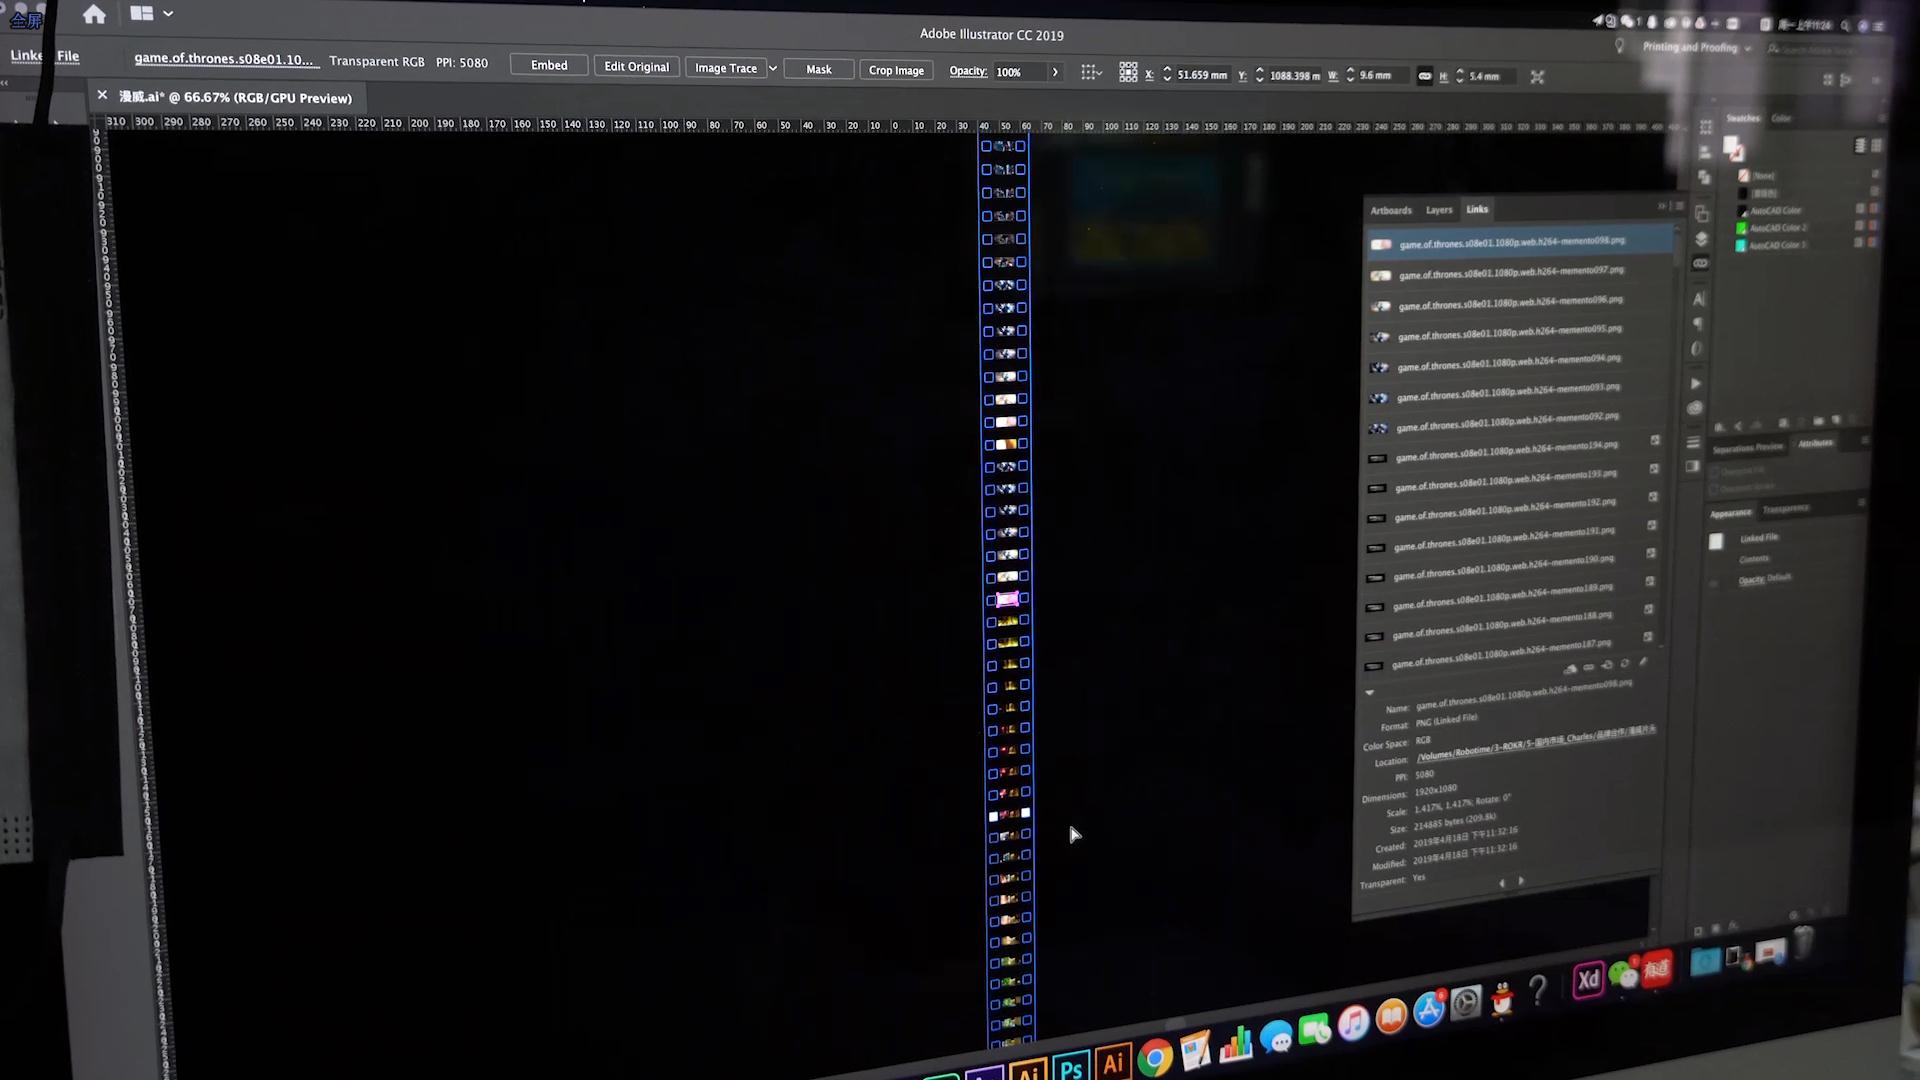Click the Crop Image button
1920x1080 pixels.
tap(896, 70)
